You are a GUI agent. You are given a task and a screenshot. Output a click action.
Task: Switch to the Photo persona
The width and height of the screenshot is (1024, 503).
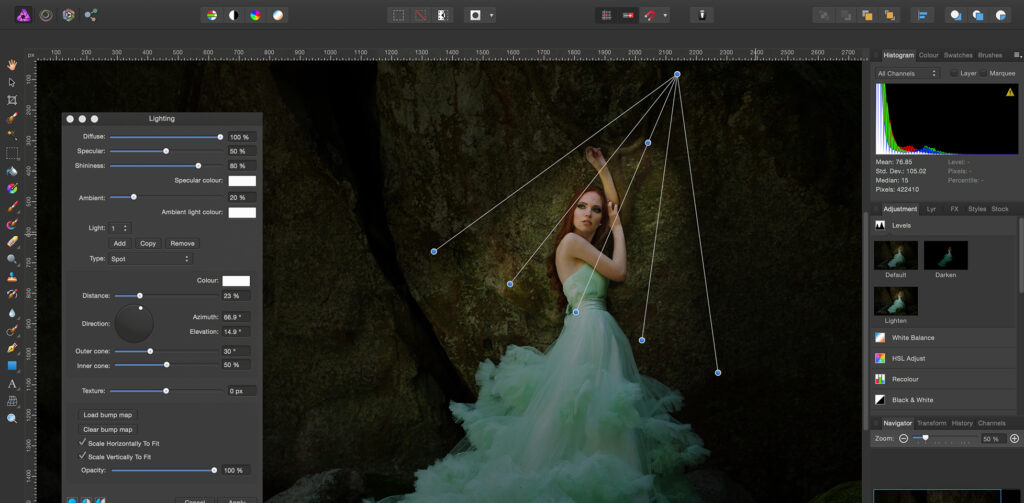[24, 15]
